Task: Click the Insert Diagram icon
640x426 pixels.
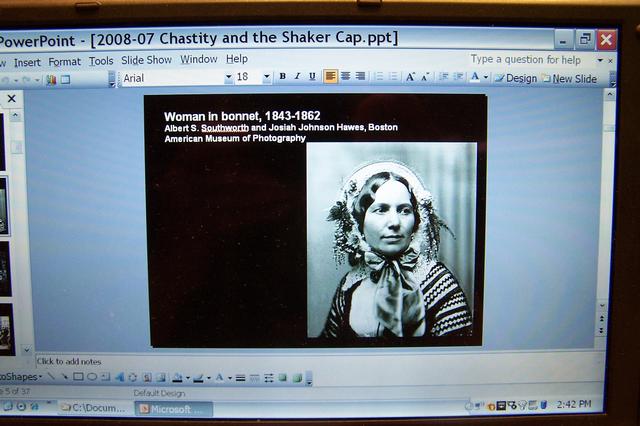Action: click(x=133, y=377)
